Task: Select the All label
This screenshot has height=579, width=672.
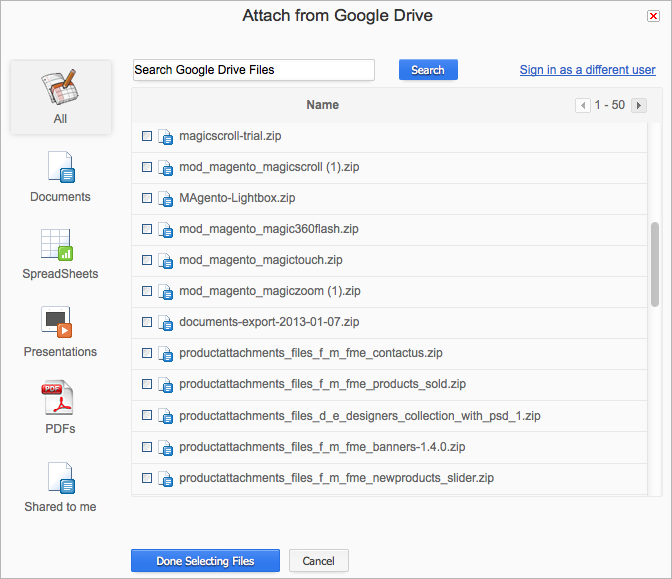Action: 60,119
